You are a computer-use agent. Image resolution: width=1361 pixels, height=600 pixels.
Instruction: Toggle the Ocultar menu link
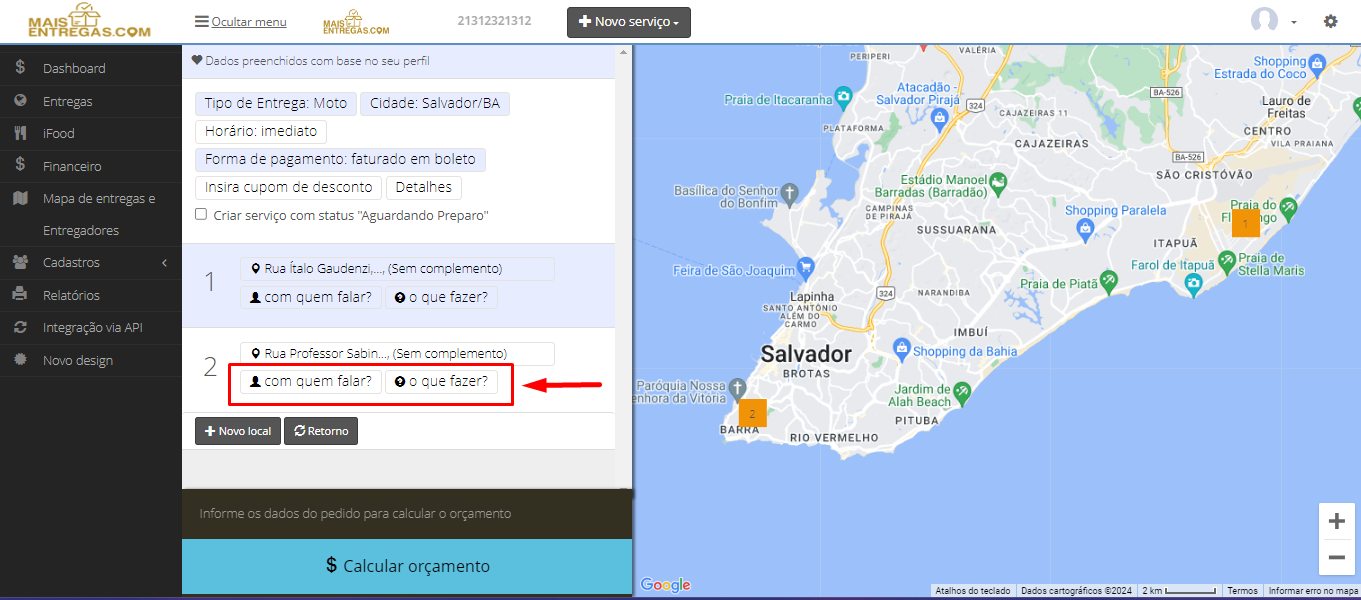pyautogui.click(x=241, y=22)
